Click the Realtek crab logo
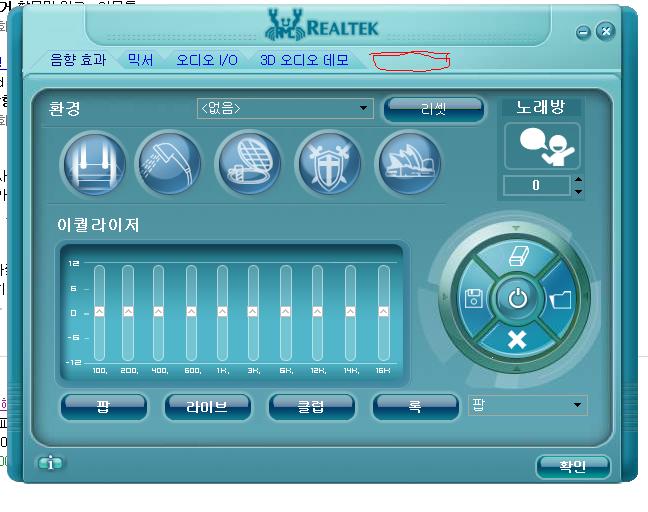Screen dimensions: 648x512 coord(285,26)
